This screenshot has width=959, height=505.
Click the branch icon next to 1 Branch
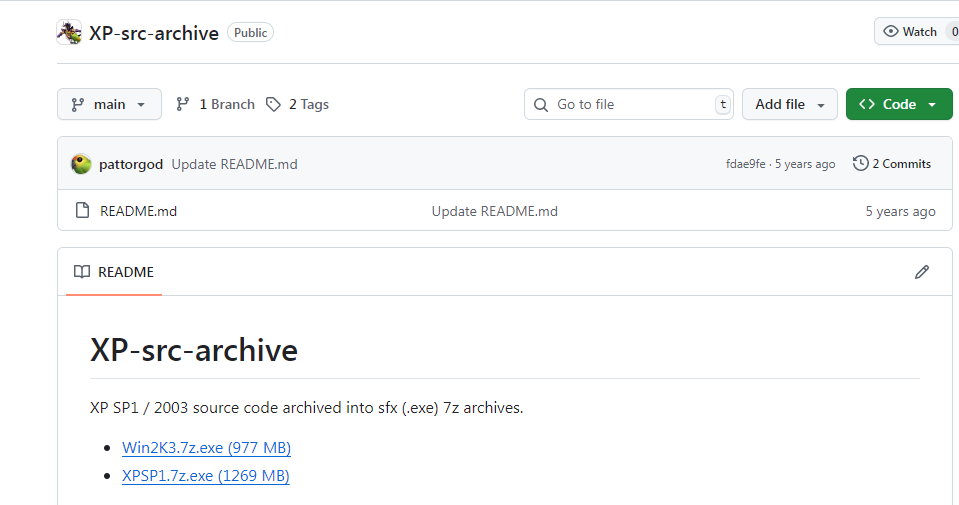click(x=183, y=104)
